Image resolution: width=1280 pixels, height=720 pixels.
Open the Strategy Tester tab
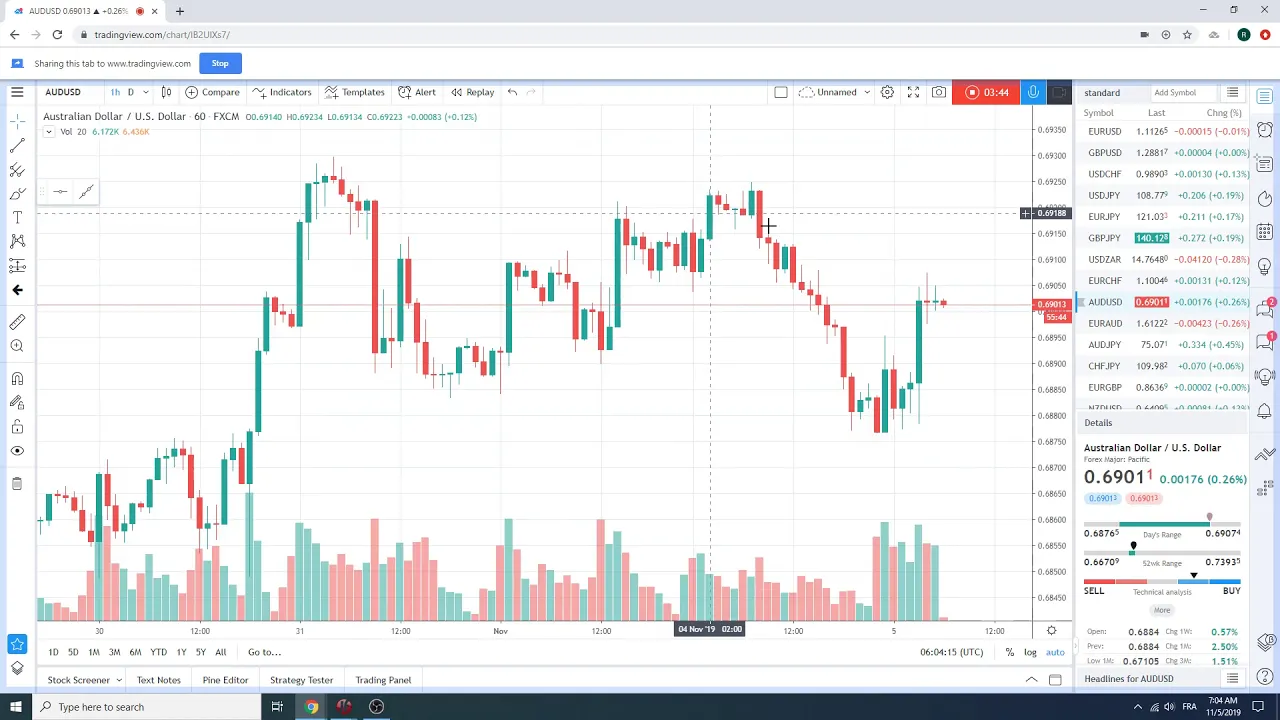tap(301, 680)
